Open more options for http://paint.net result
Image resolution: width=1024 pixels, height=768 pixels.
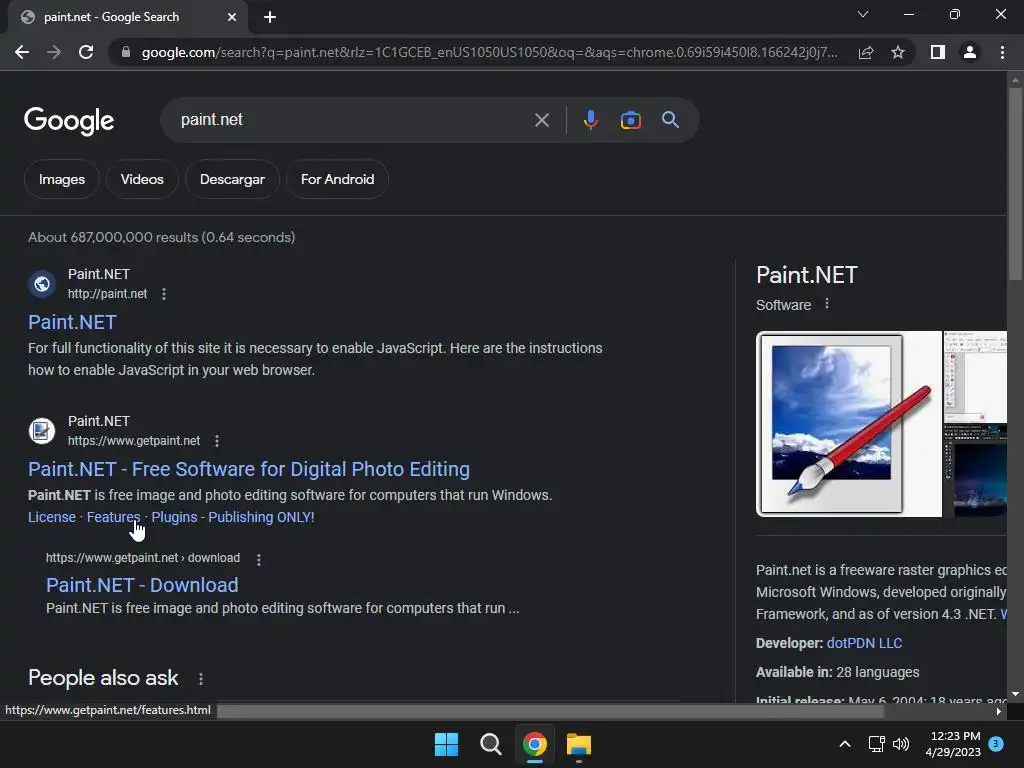[x=164, y=295]
